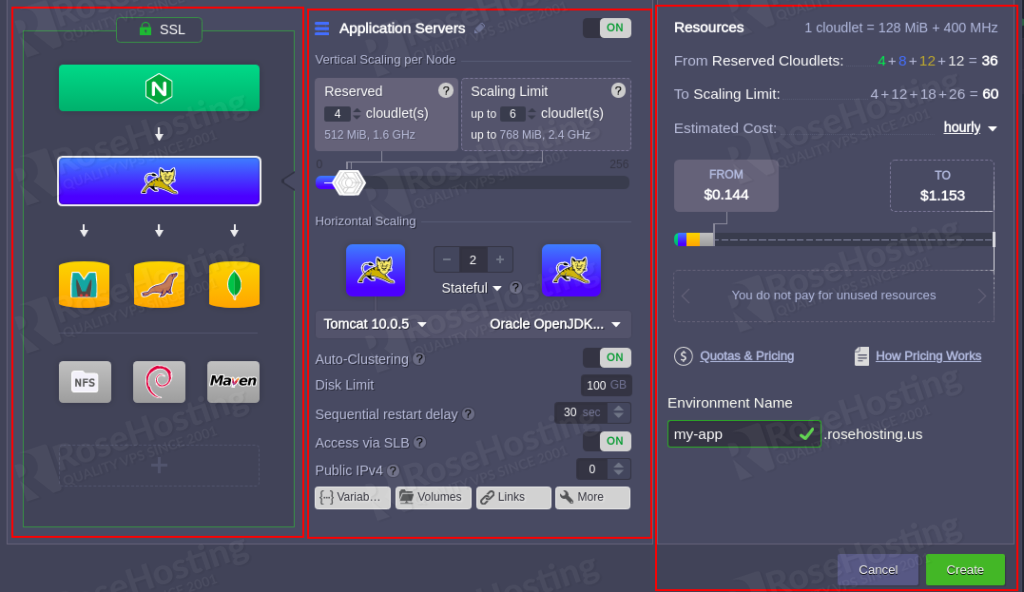This screenshot has width=1024, height=592.
Task: Add an extra layer with plus block
Action: click(x=159, y=465)
